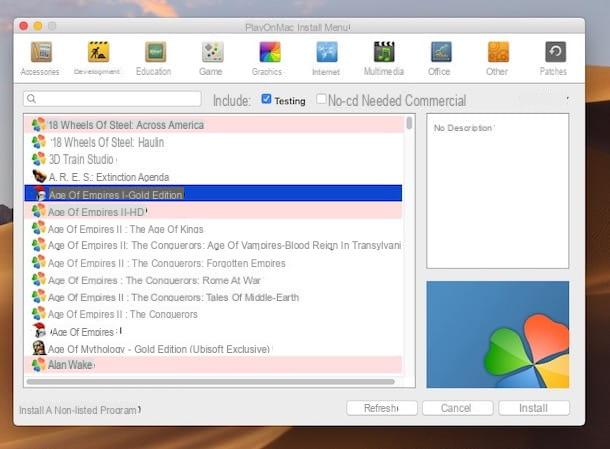610x449 pixels.
Task: Click icon beside 3D Train Studio
Action: click(39, 159)
